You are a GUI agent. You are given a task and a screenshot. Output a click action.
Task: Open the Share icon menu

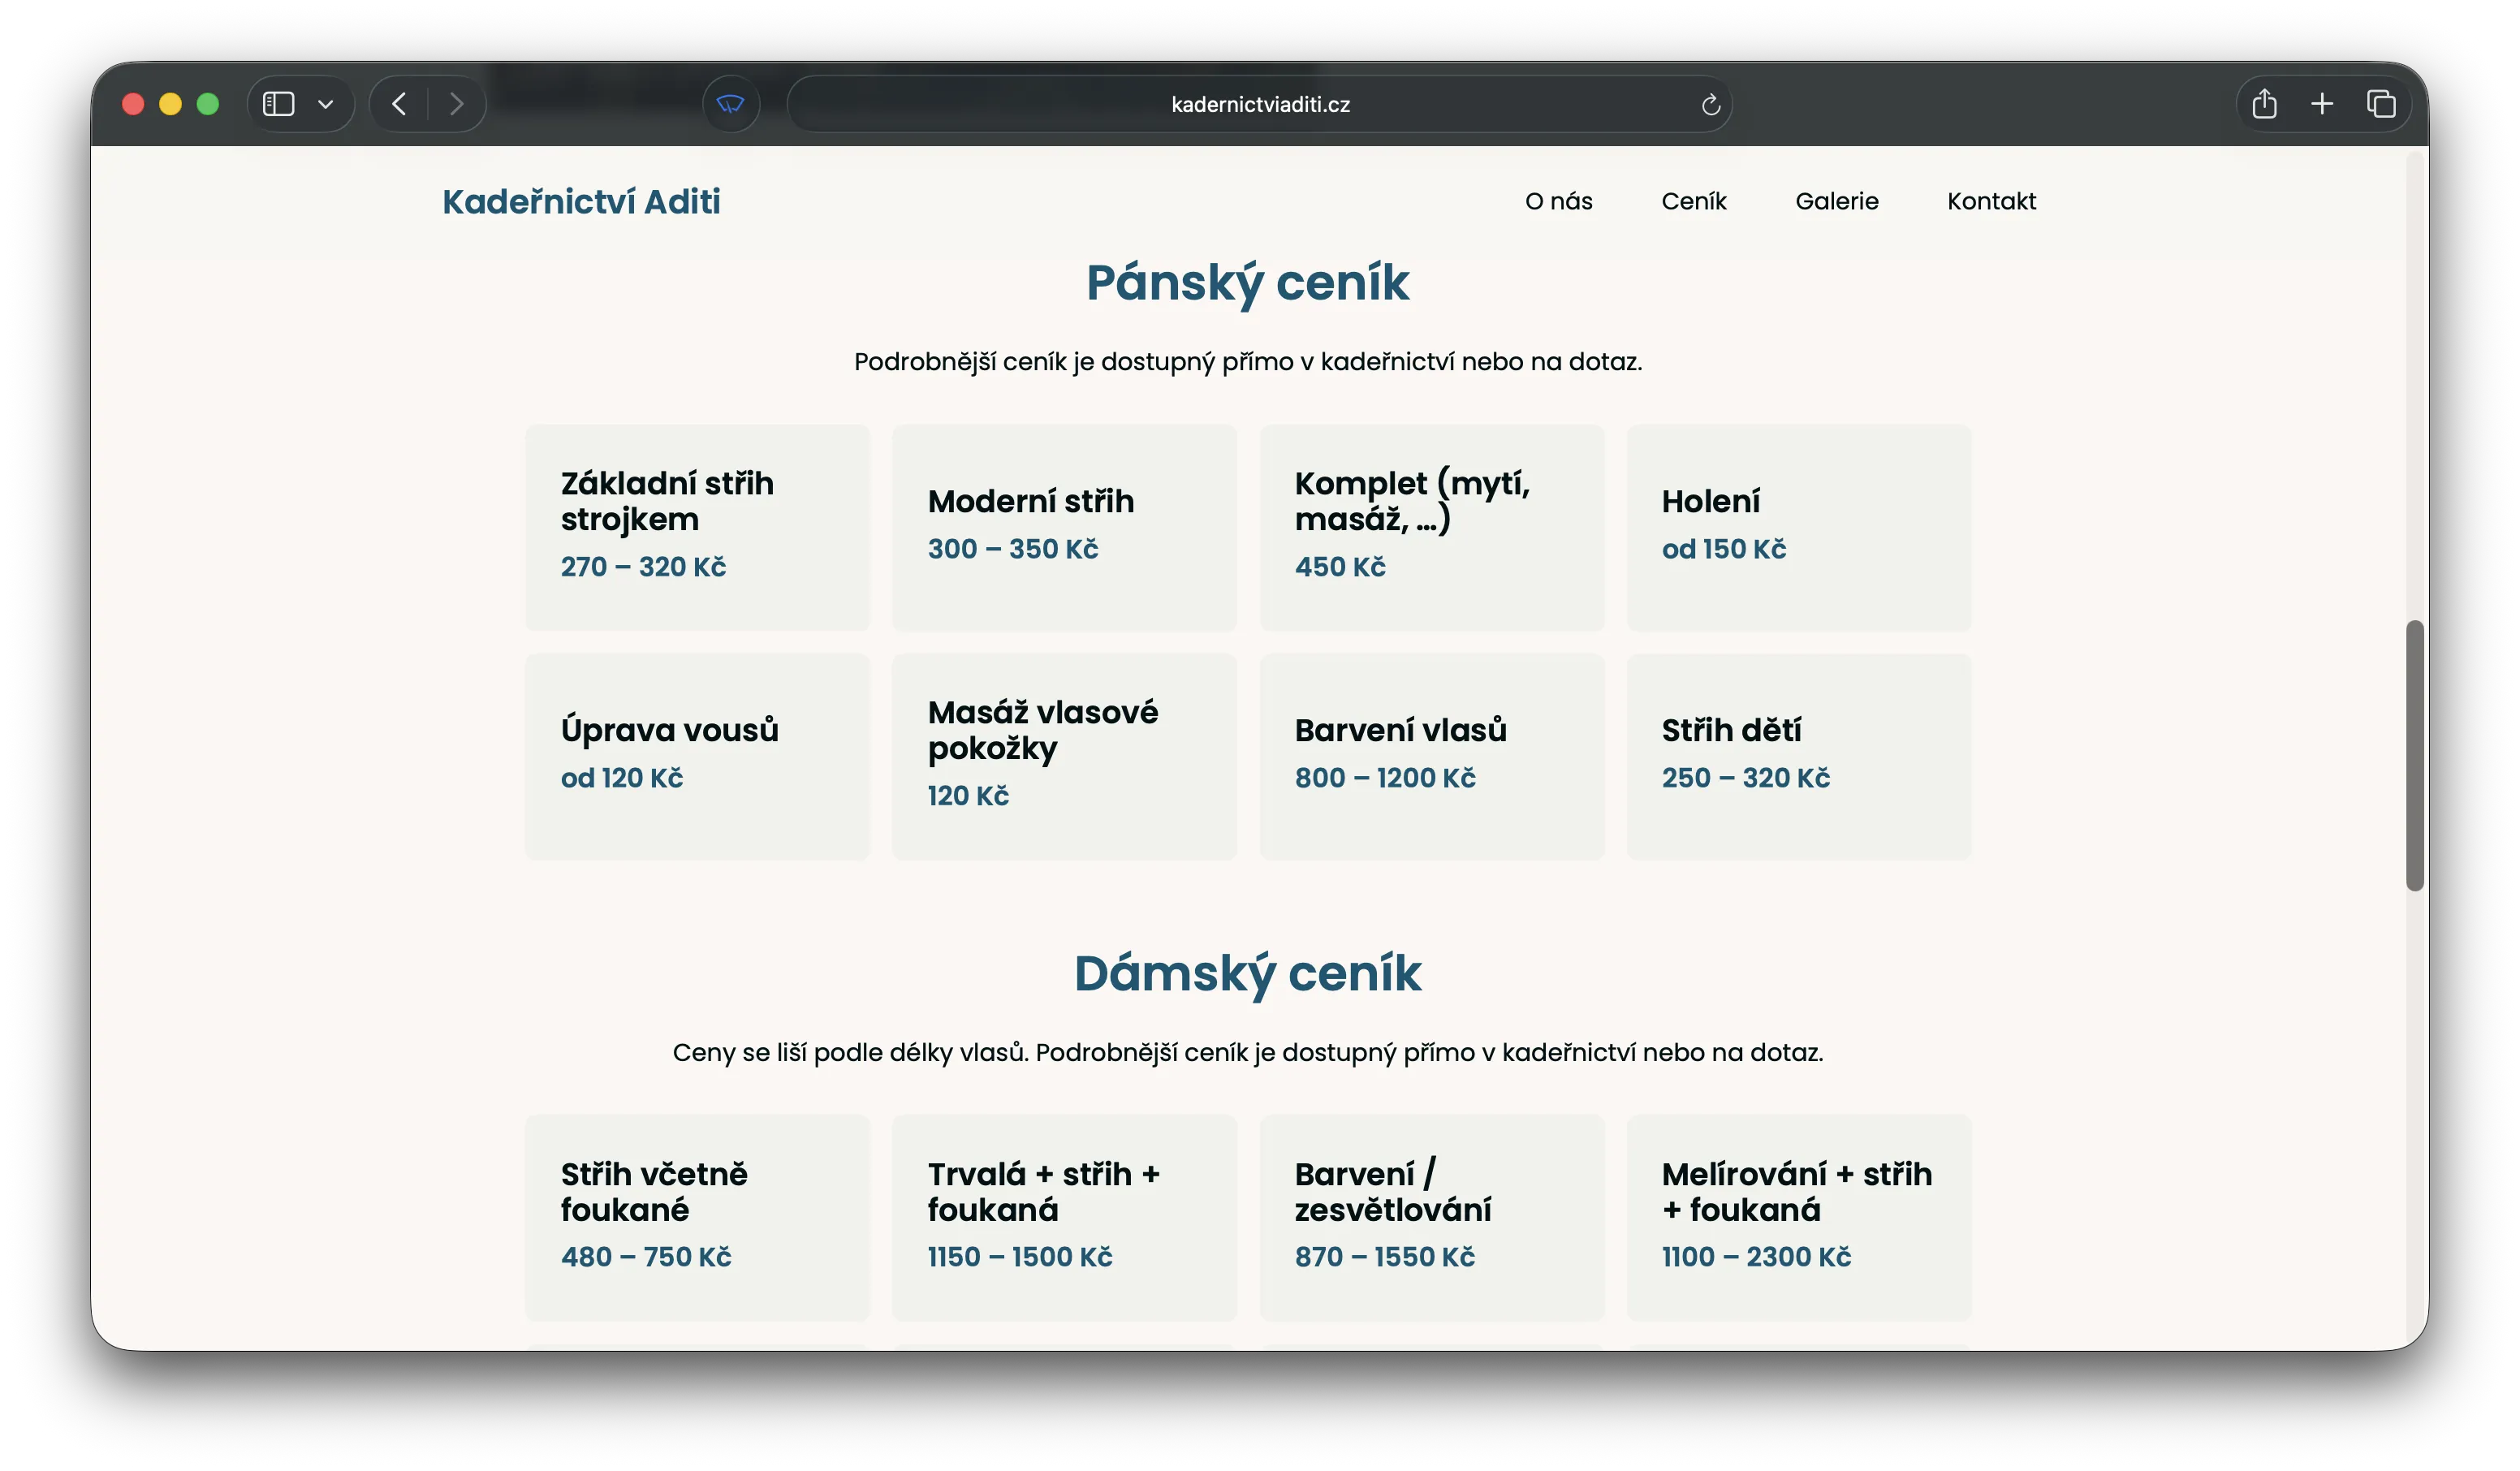(2264, 104)
